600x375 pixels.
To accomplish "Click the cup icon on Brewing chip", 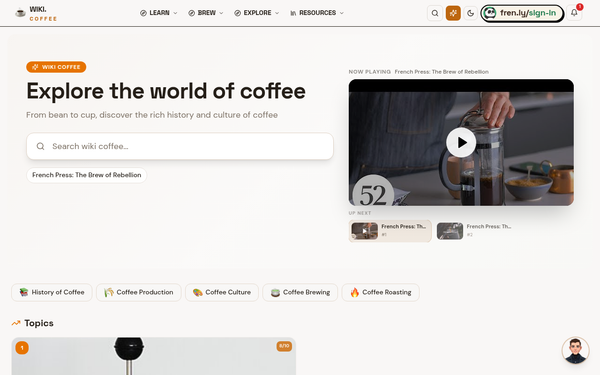I will coord(275,293).
